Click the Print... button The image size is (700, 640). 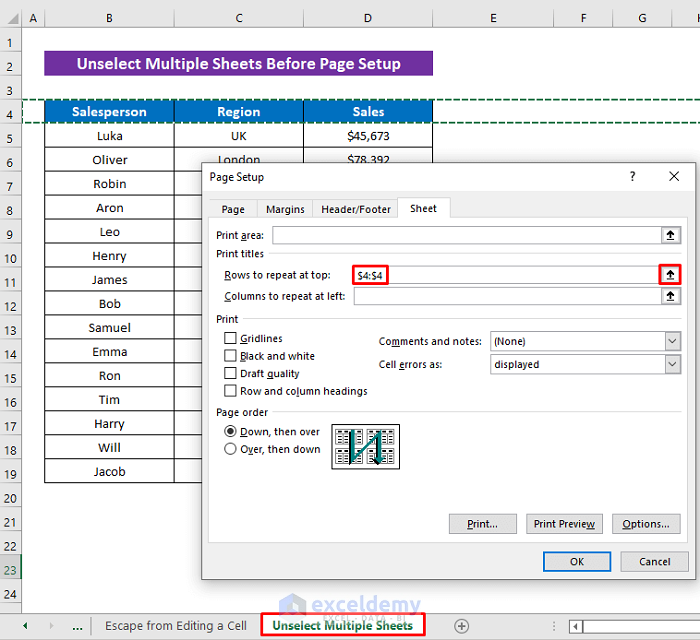click(483, 524)
